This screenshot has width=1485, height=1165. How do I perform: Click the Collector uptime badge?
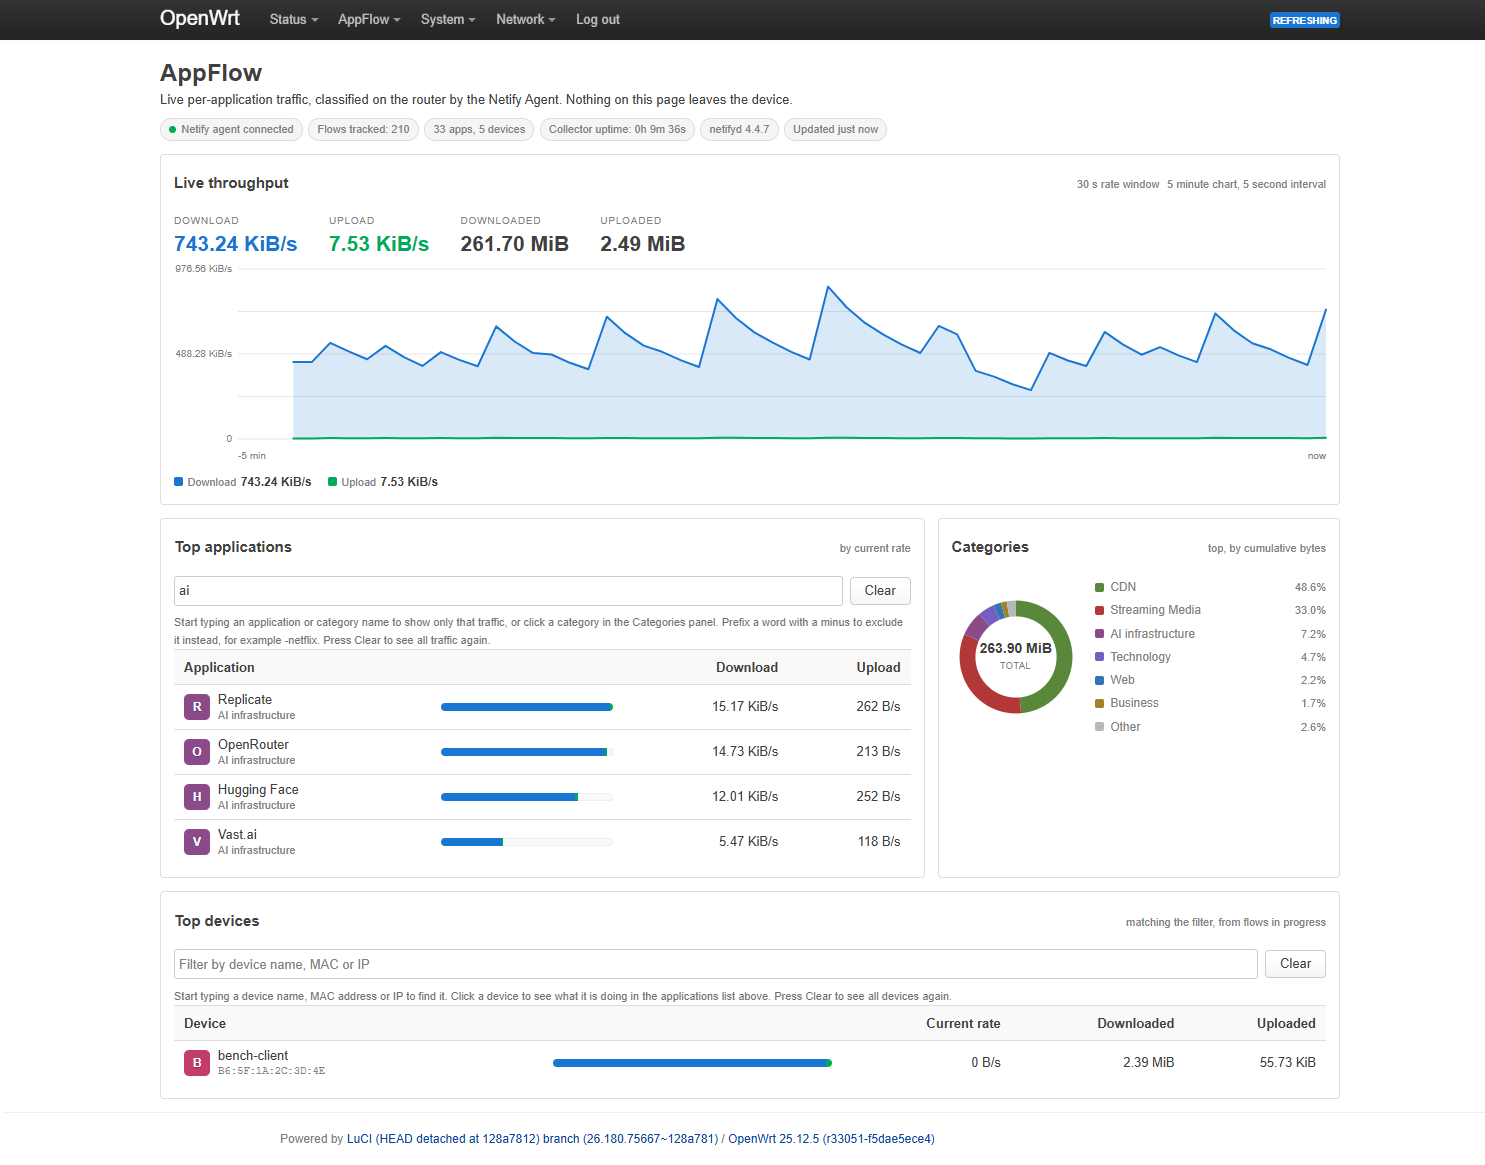tap(617, 130)
